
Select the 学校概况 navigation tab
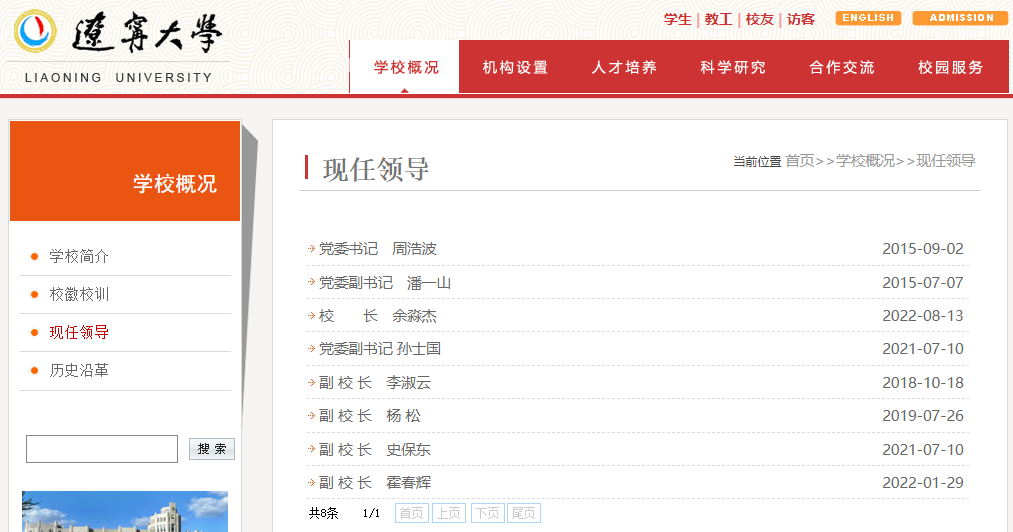point(405,67)
